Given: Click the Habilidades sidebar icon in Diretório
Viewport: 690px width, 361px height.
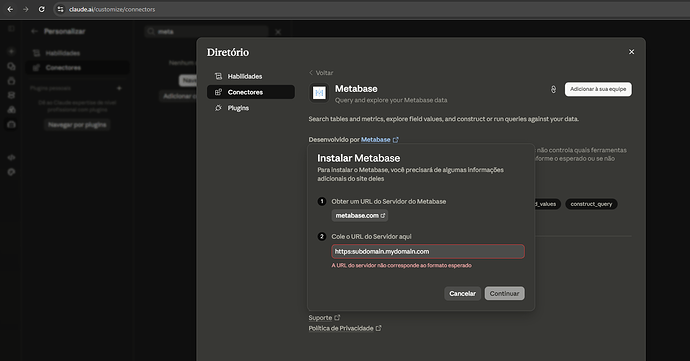Looking at the screenshot, I should (218, 76).
